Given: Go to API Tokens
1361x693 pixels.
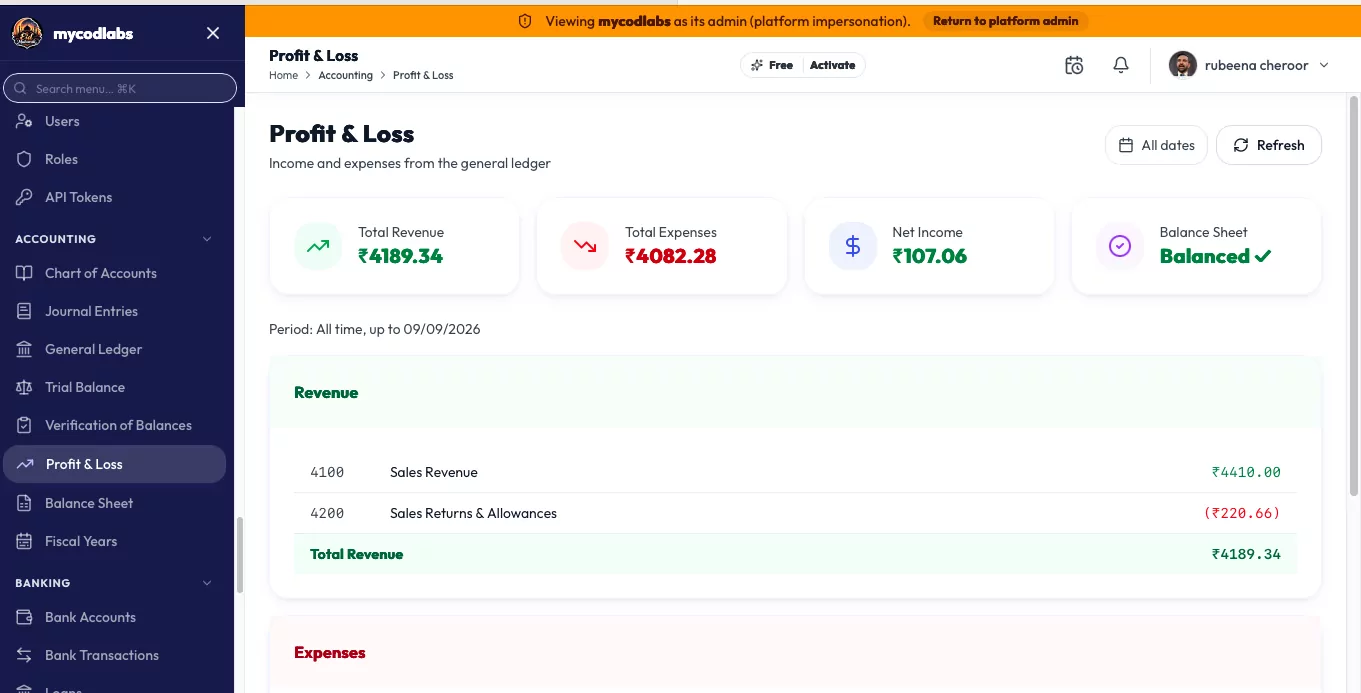Looking at the screenshot, I should pos(78,197).
